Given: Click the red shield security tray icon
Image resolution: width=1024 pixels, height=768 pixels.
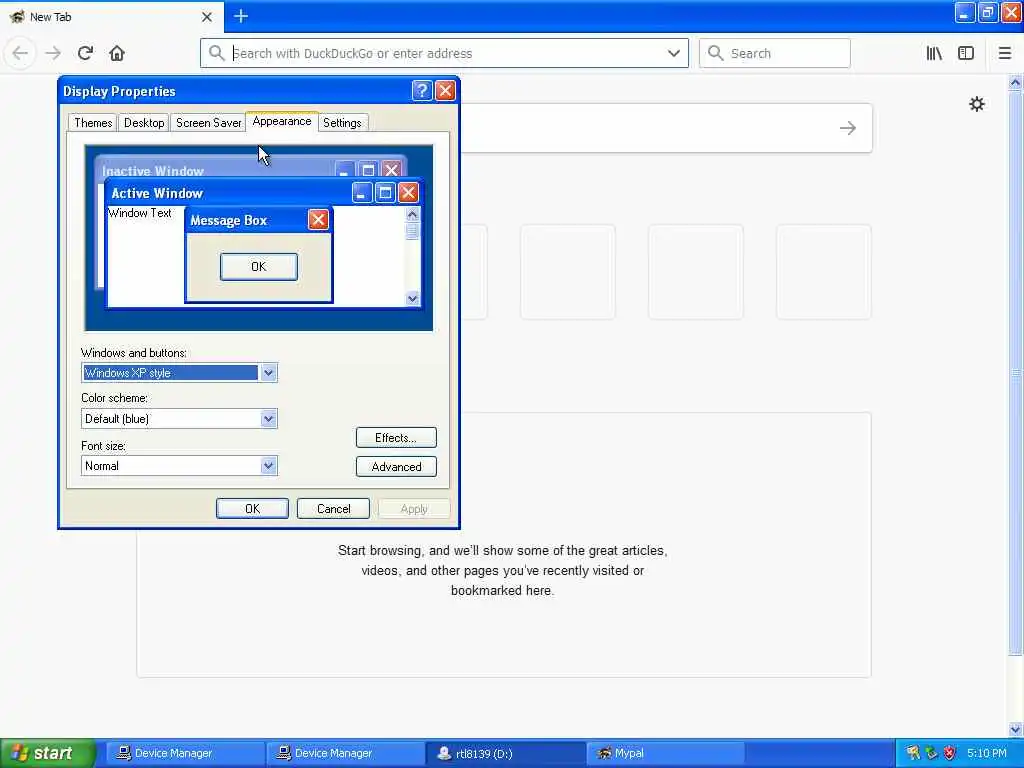Looking at the screenshot, I should pos(950,754).
